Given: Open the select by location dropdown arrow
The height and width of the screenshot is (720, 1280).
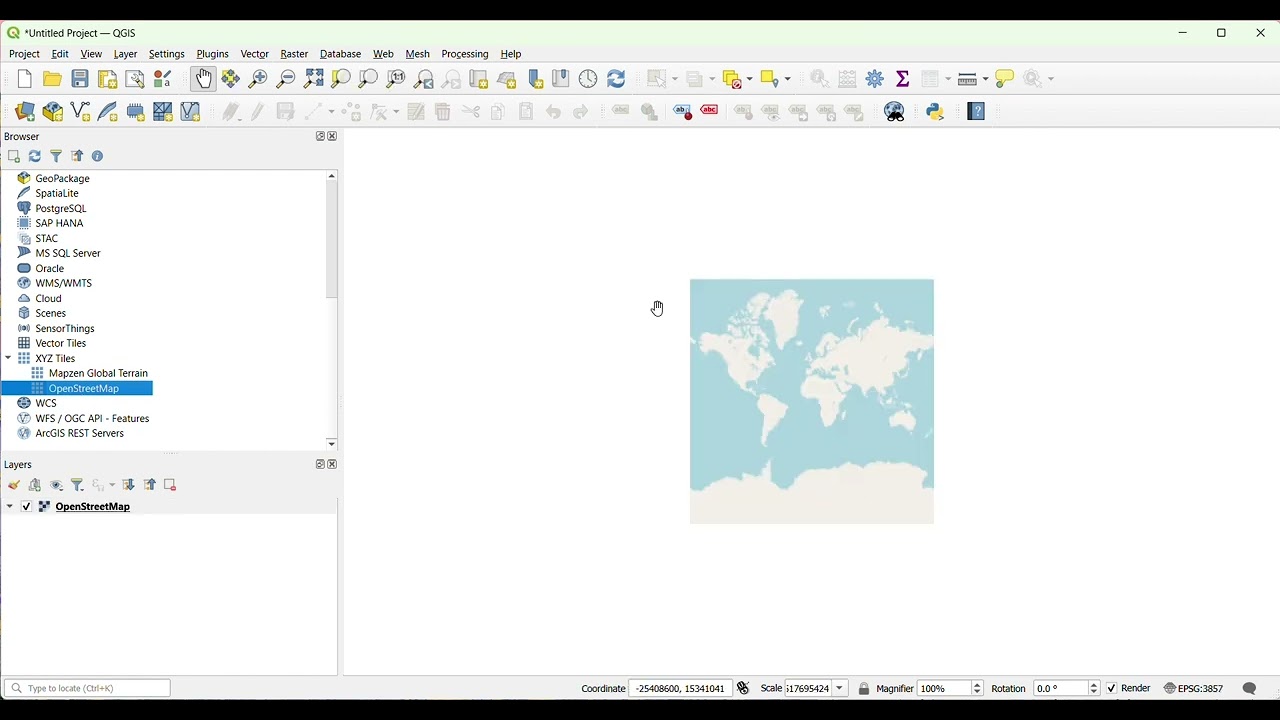Looking at the screenshot, I should pyautogui.click(x=788, y=79).
